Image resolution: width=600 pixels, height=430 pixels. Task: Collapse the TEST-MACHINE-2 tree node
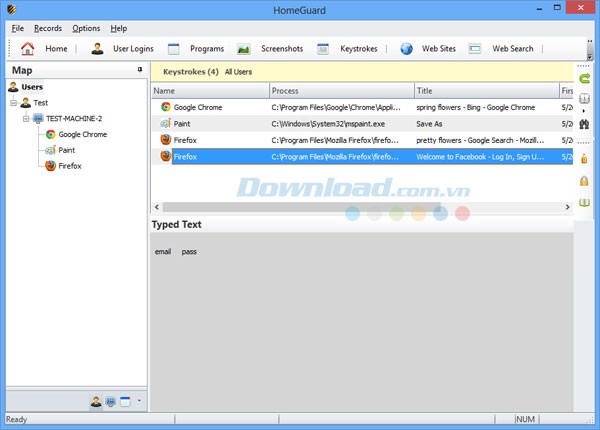pos(25,118)
